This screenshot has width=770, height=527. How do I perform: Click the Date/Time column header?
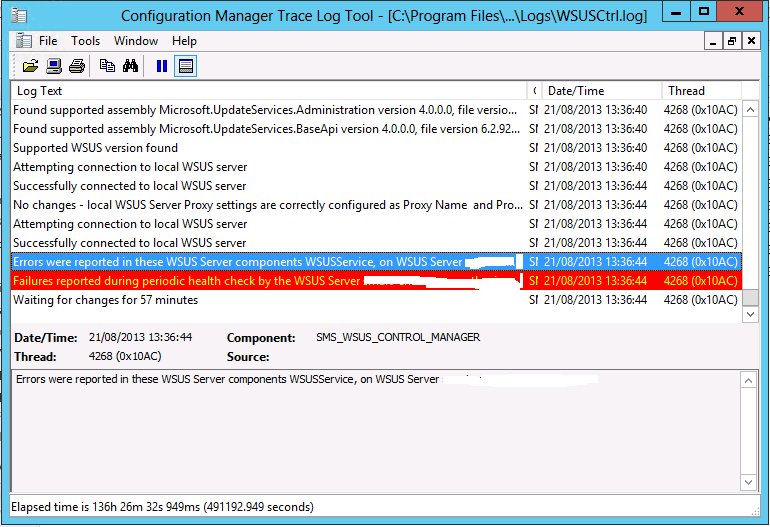coord(602,91)
